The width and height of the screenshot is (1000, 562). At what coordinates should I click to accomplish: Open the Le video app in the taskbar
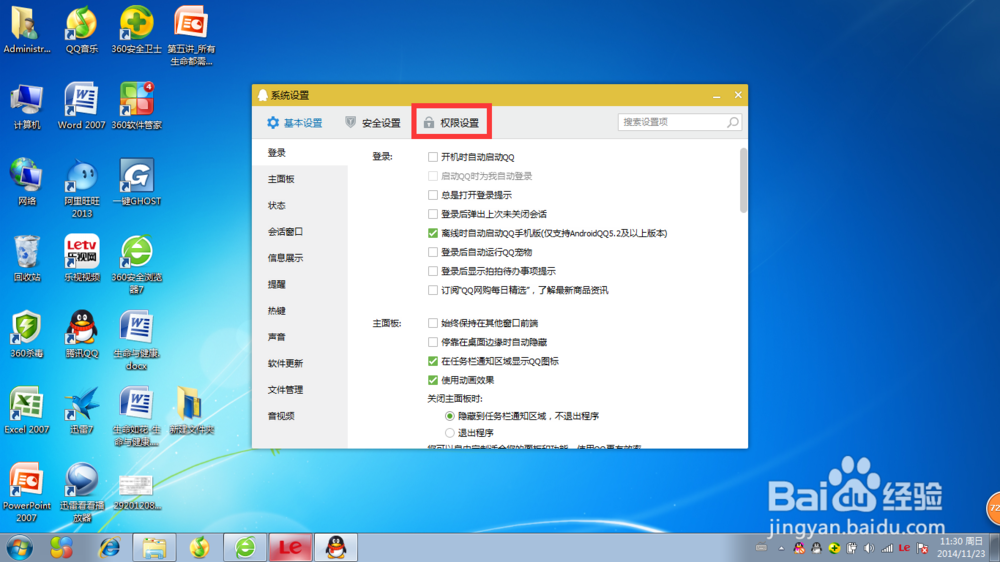click(x=290, y=547)
